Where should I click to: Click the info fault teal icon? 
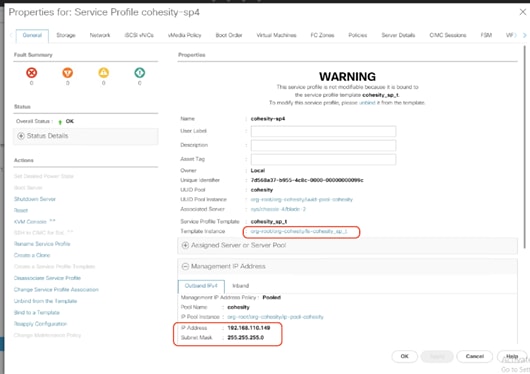pyautogui.click(x=140, y=73)
